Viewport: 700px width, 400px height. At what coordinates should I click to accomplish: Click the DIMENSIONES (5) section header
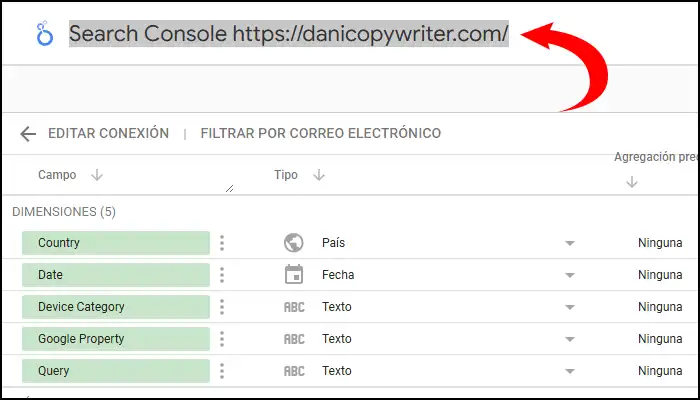coord(64,212)
